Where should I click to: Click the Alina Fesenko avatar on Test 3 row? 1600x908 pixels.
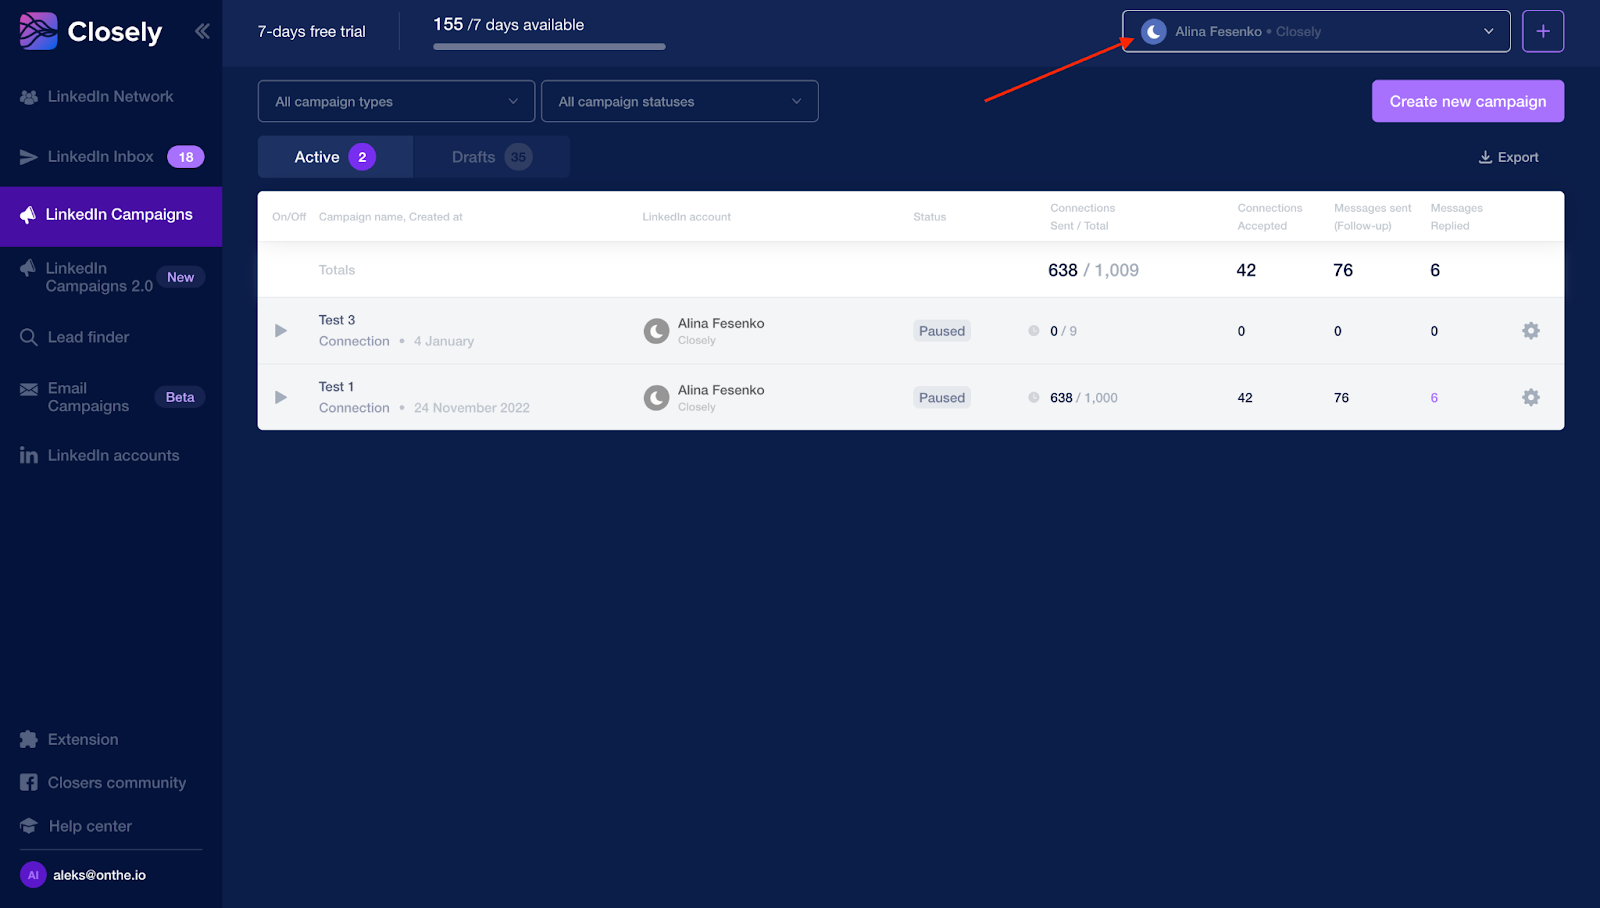pos(656,331)
